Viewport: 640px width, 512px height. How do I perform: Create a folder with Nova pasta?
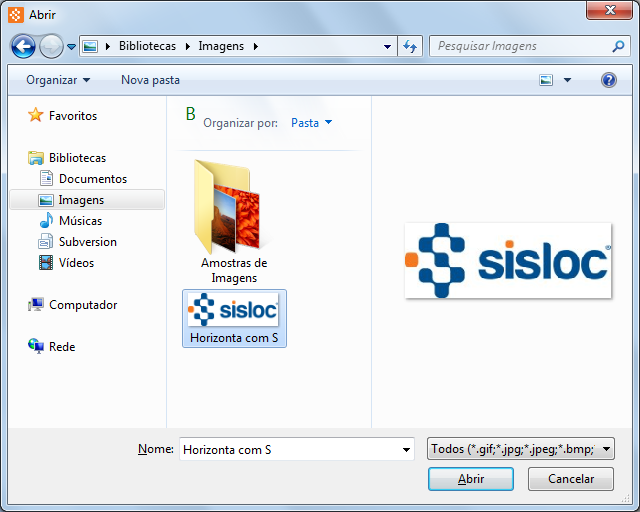[150, 80]
